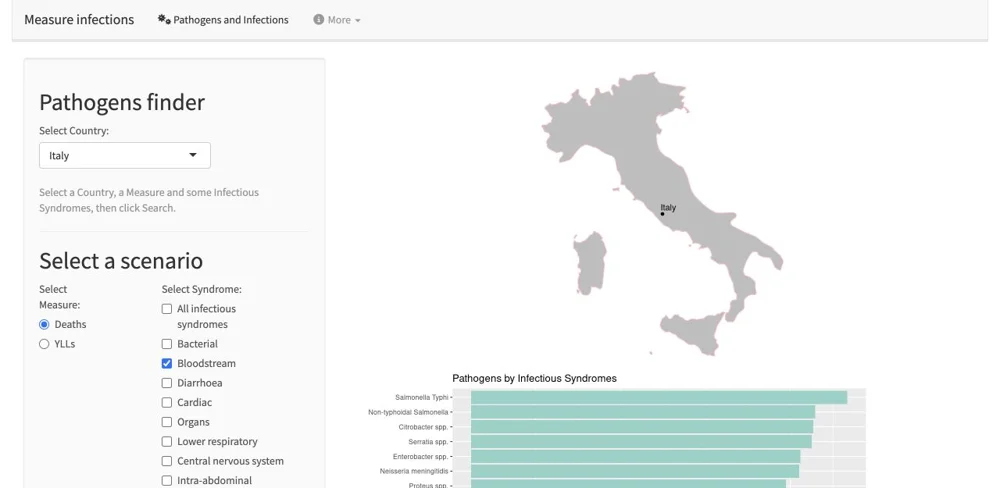Click the Serratia spp. bar
Screen dimensions: 1000x488
point(642,441)
